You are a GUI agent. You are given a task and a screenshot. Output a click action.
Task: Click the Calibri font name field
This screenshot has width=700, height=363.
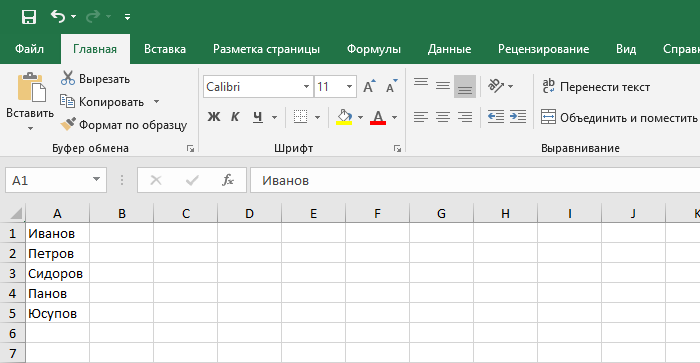tap(252, 87)
